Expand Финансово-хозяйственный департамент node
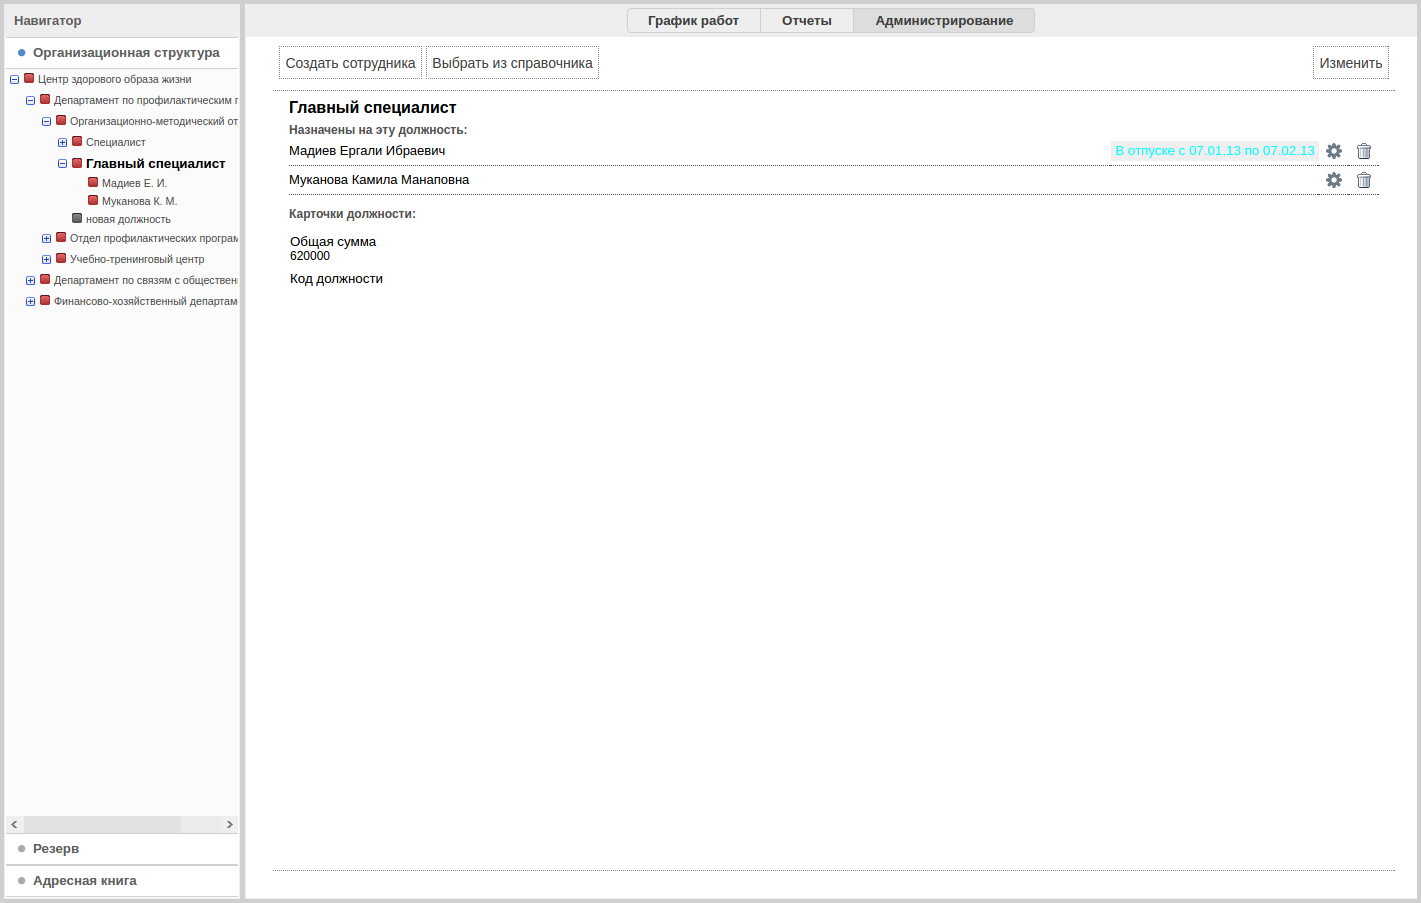The image size is (1421, 903). [30, 302]
